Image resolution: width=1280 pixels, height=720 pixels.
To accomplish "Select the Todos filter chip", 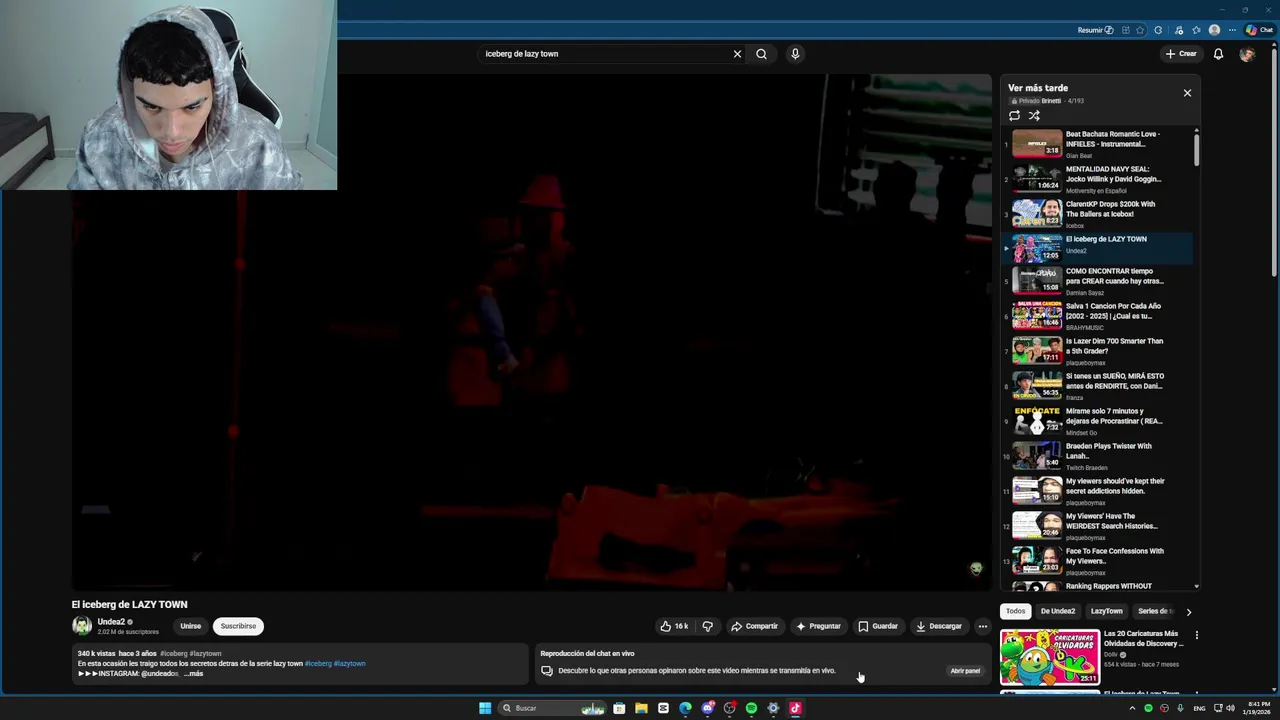I will pos(1015,611).
